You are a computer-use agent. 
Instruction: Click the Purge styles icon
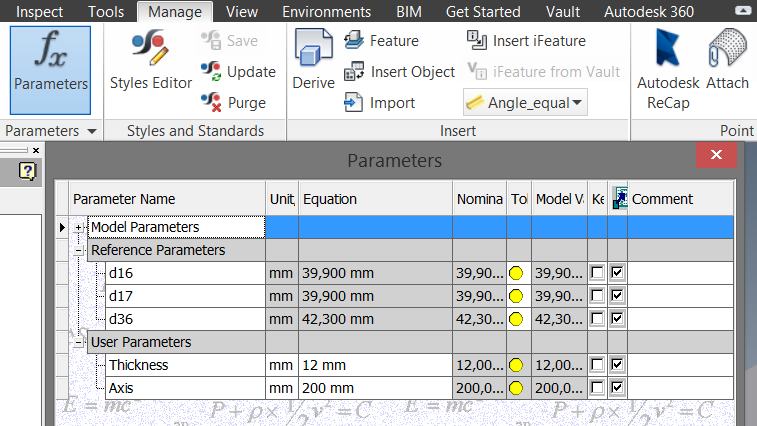(211, 102)
